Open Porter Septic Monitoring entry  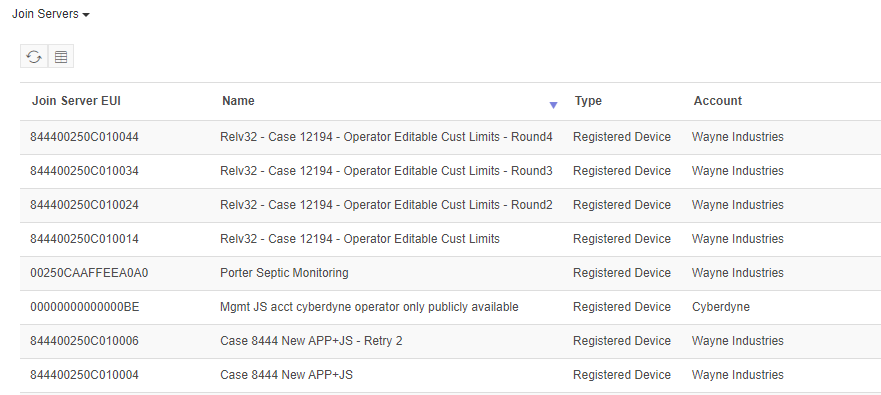[x=284, y=273]
